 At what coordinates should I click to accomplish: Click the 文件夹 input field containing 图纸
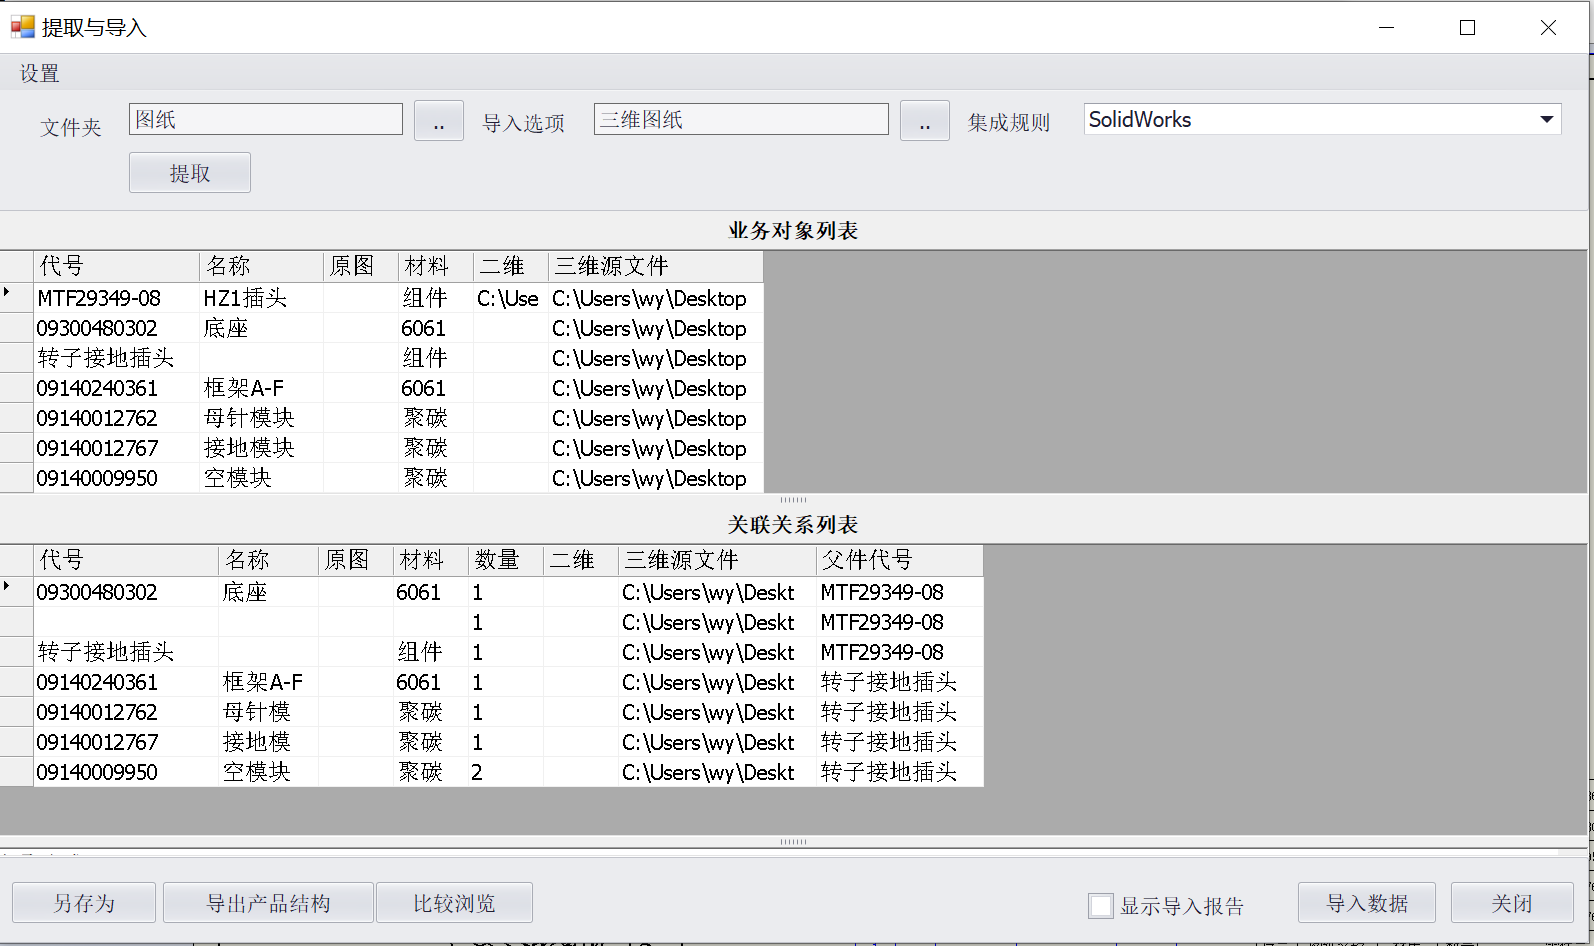(266, 119)
